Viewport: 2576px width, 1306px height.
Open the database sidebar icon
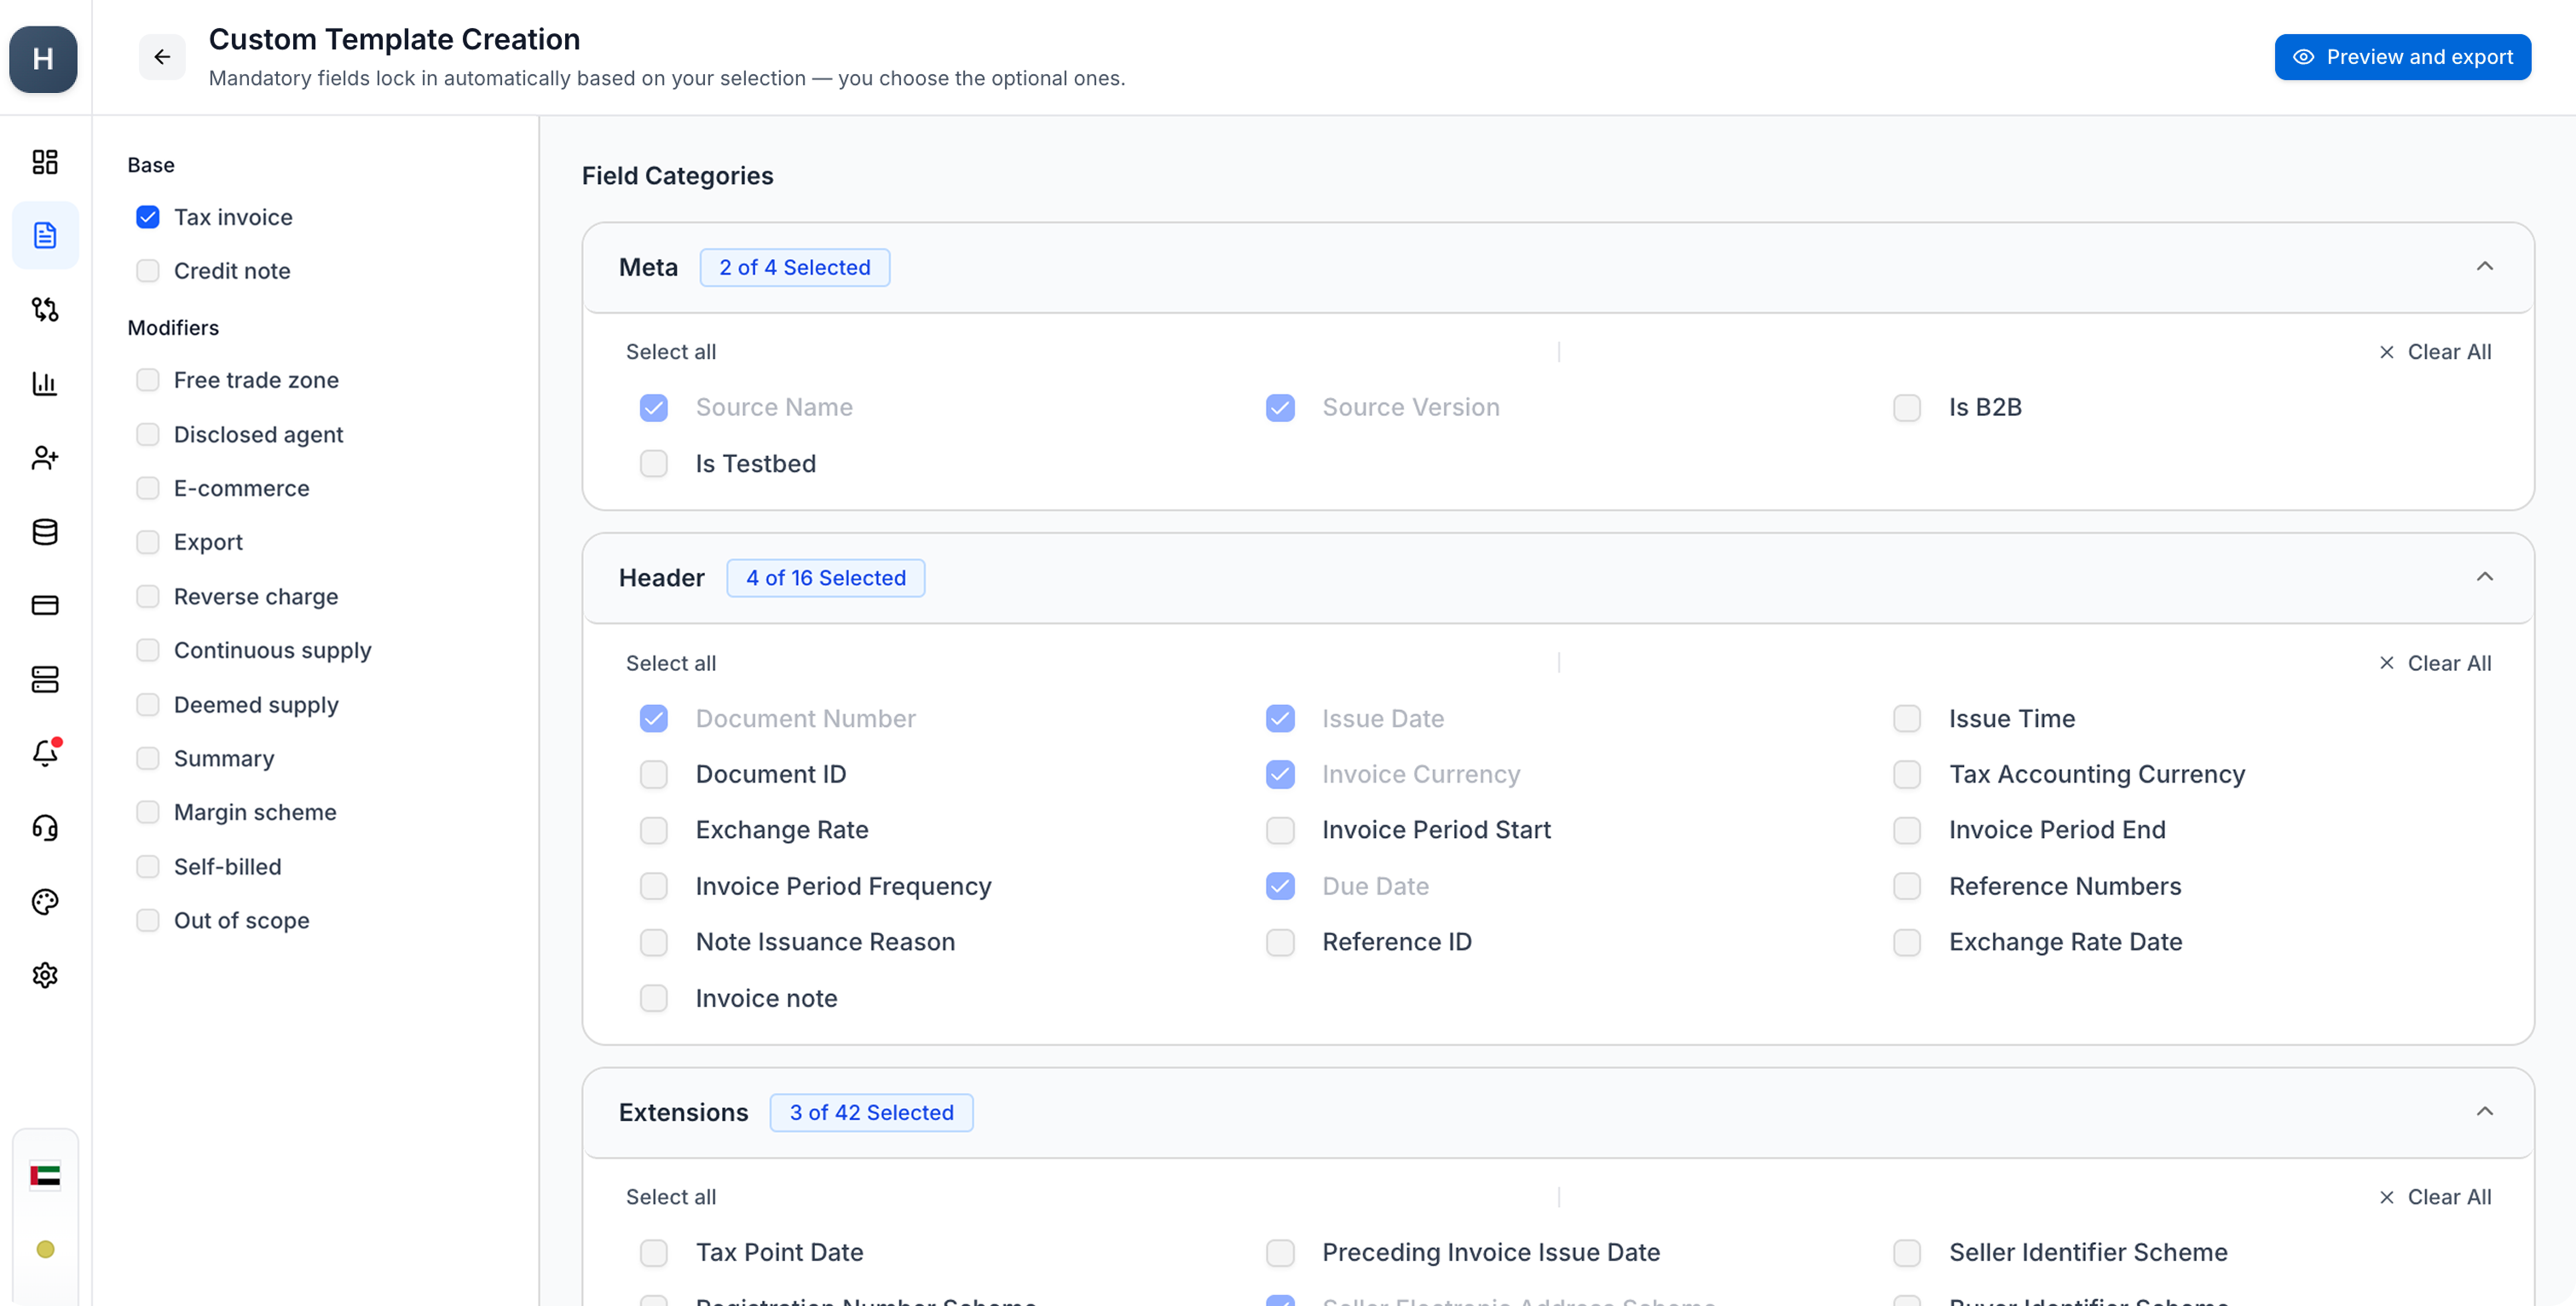click(45, 531)
